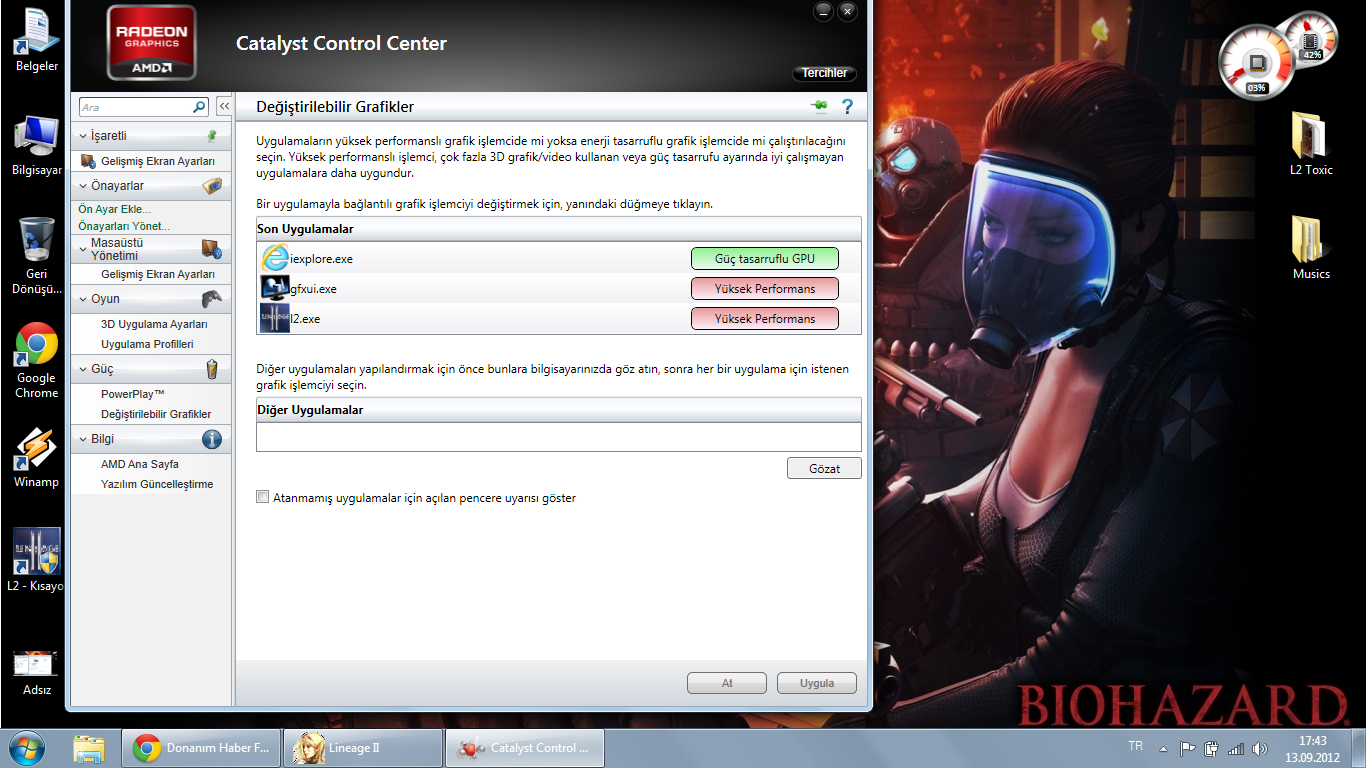
Task: Open the Tercihler menu button
Action: tap(824, 73)
